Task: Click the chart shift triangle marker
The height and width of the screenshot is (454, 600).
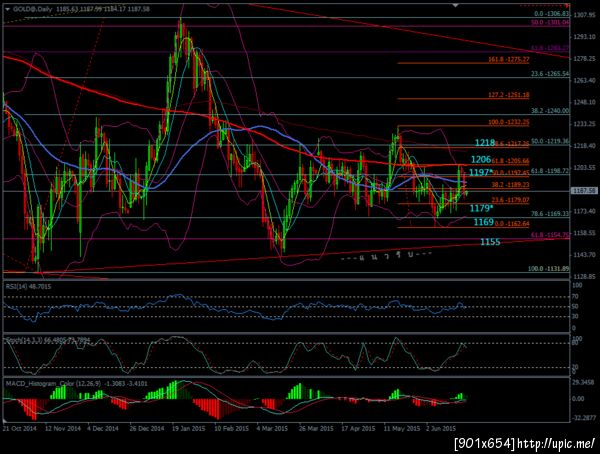Action: [455, 5]
